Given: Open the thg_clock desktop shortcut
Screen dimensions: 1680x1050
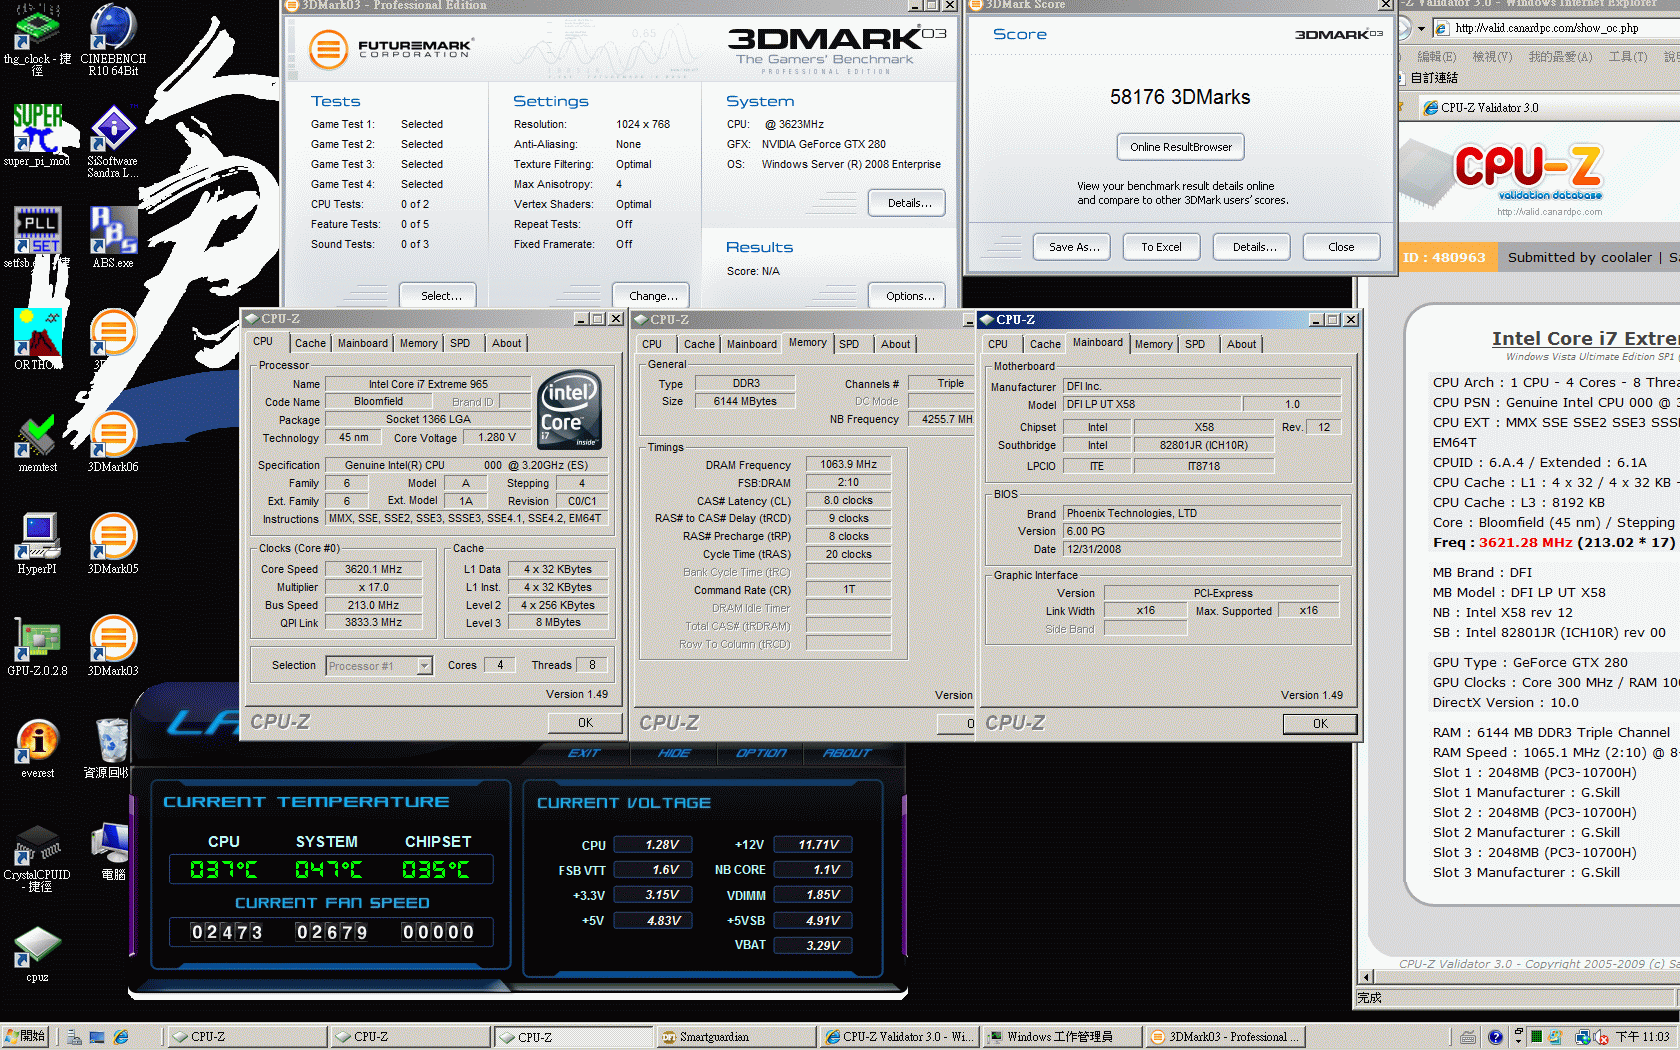Looking at the screenshot, I should point(37,40).
